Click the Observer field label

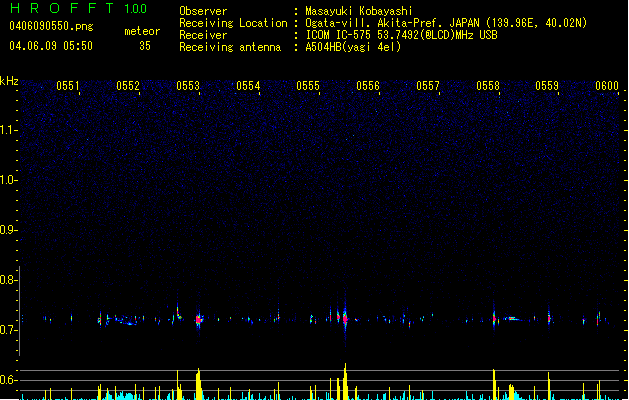pyautogui.click(x=203, y=11)
